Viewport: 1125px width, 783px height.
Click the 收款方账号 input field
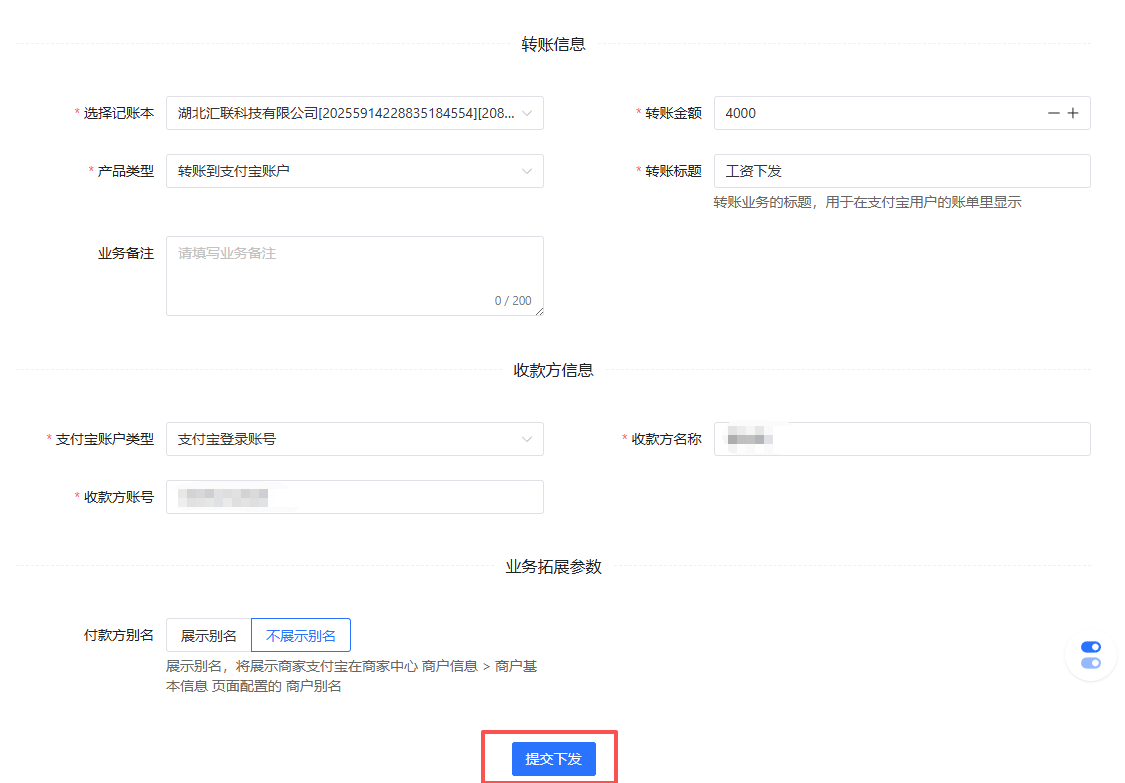point(354,497)
